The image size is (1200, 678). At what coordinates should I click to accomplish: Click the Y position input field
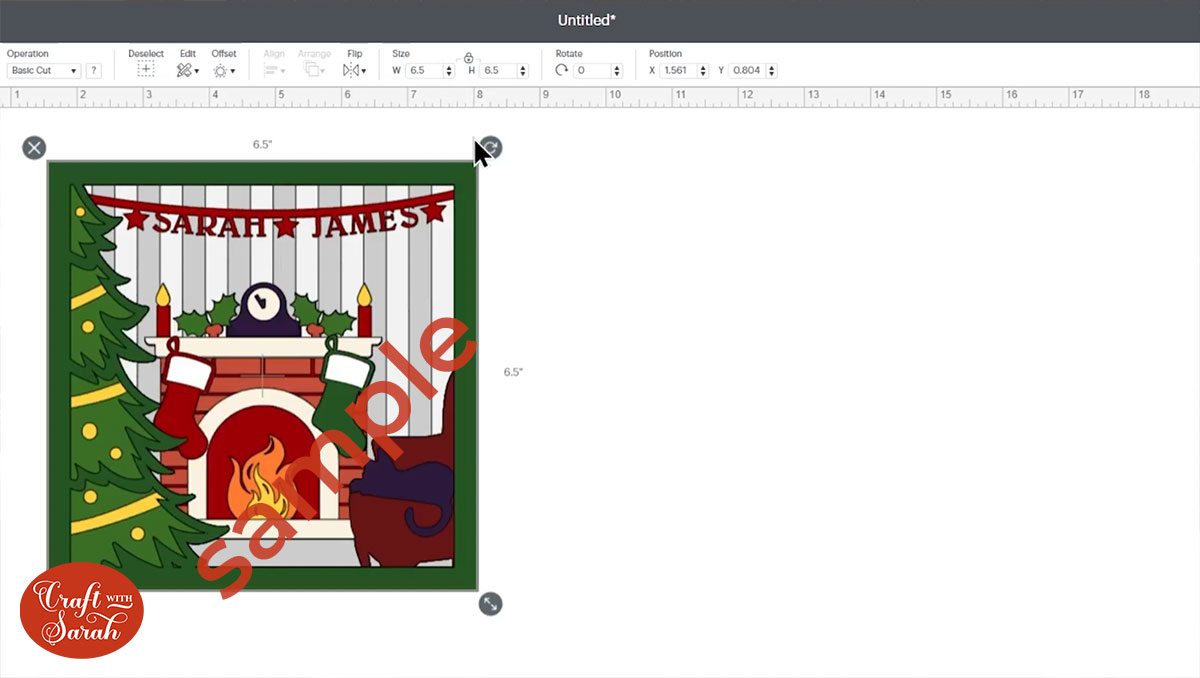coord(746,71)
